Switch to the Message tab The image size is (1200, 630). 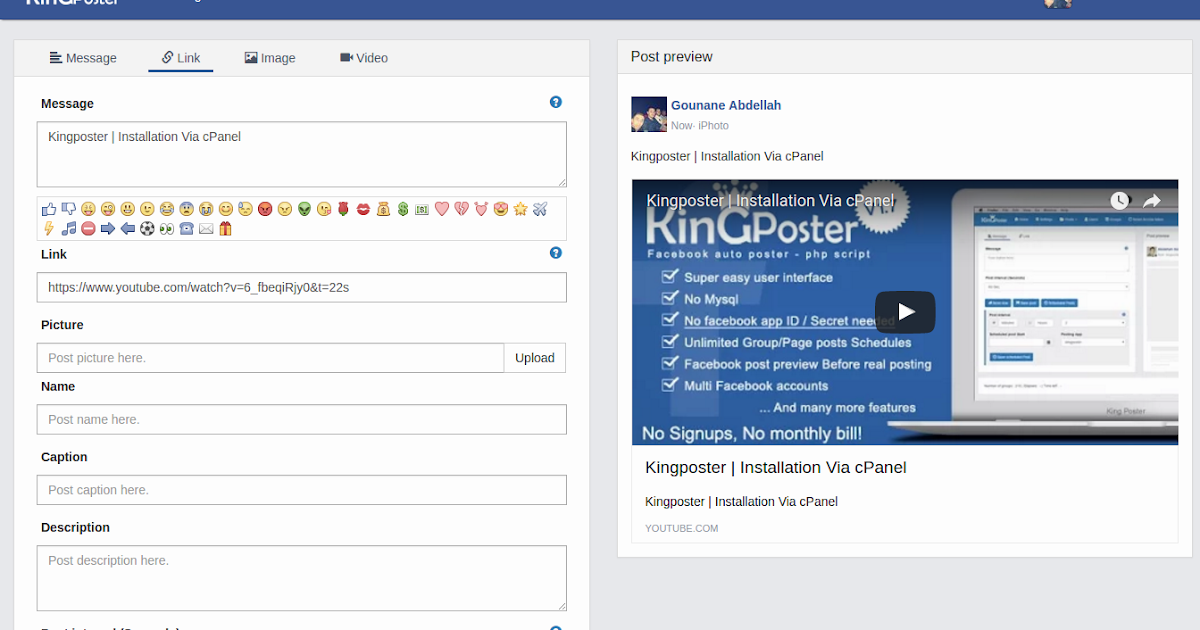point(83,58)
